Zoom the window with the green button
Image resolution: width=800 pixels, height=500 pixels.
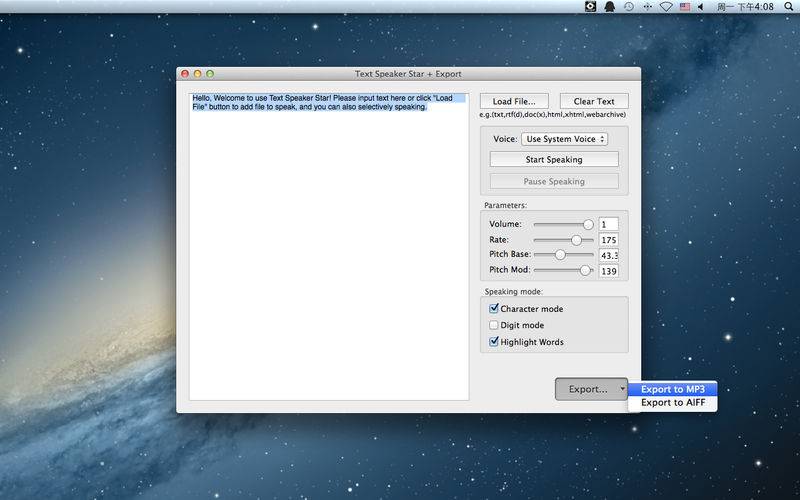click(x=210, y=74)
